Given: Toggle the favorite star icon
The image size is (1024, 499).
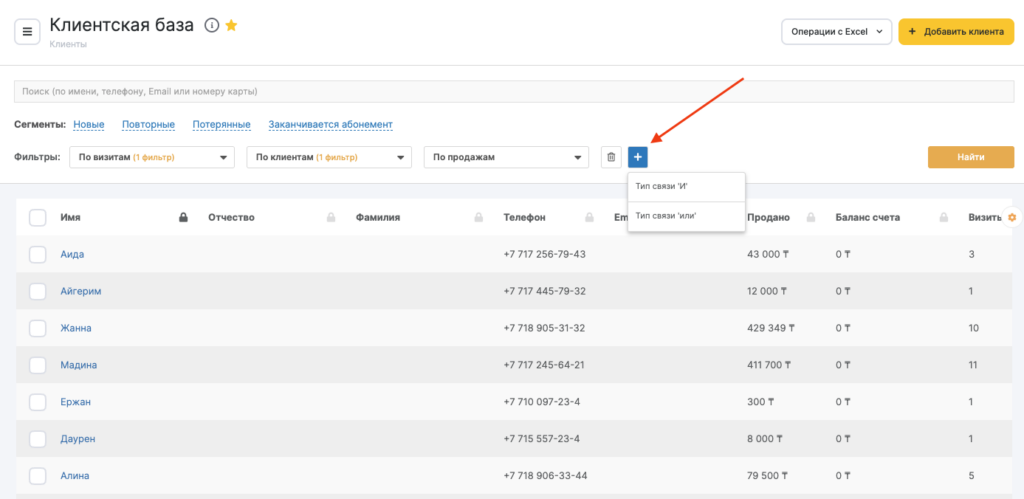Looking at the screenshot, I should pyautogui.click(x=231, y=25).
